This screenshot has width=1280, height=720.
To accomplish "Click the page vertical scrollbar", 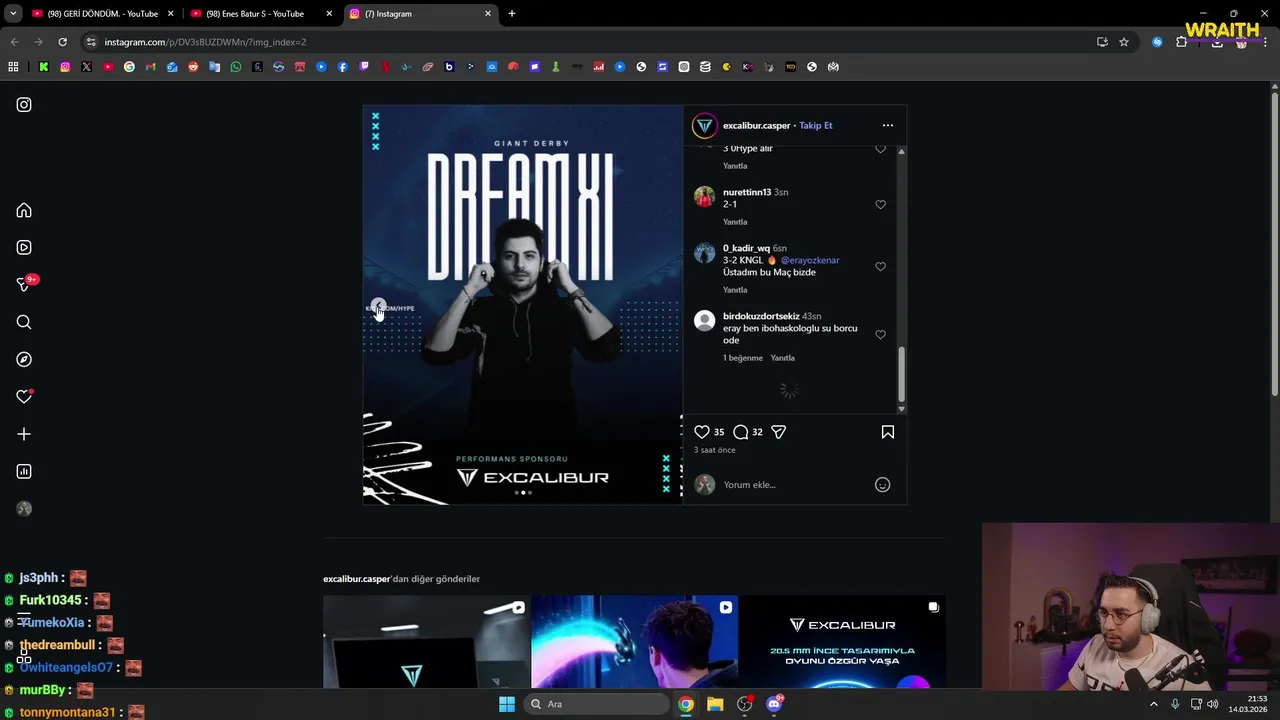I will click(x=1275, y=245).
